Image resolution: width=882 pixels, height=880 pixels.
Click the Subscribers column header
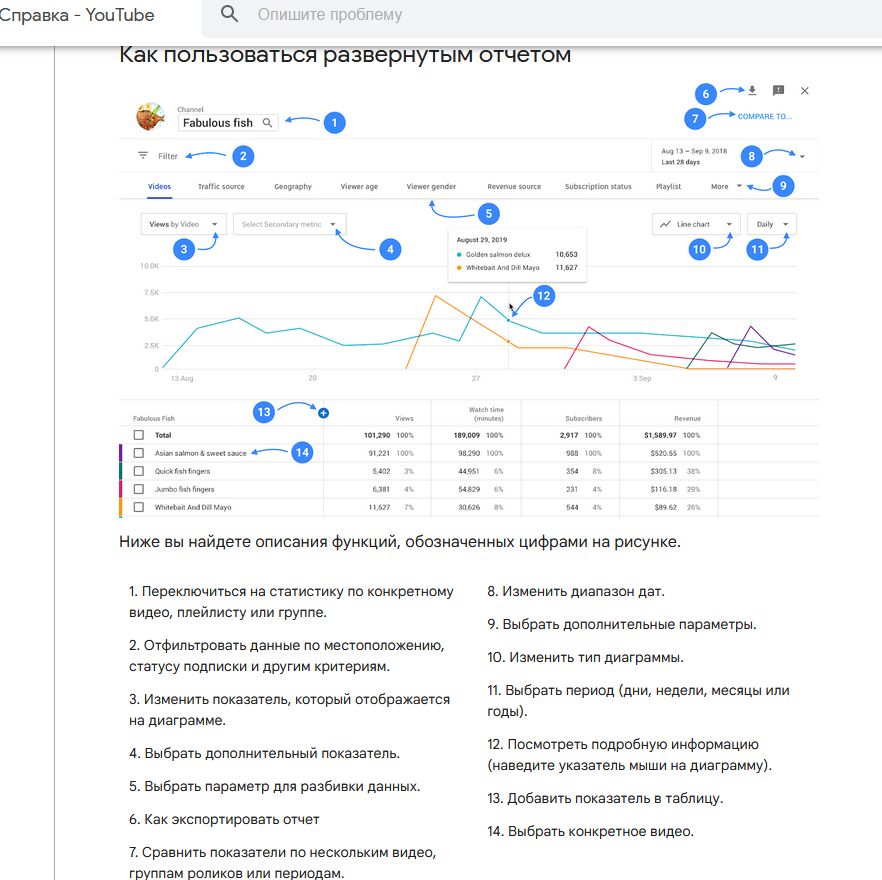(583, 419)
